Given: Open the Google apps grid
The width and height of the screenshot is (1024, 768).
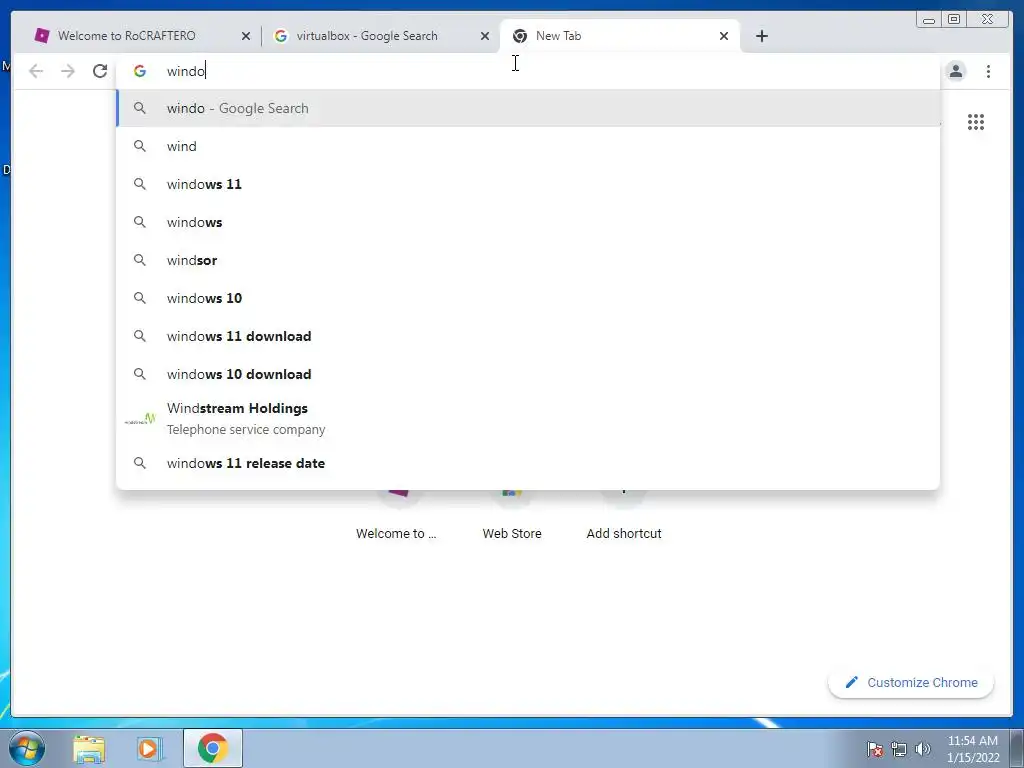Looking at the screenshot, I should pyautogui.click(x=976, y=122).
